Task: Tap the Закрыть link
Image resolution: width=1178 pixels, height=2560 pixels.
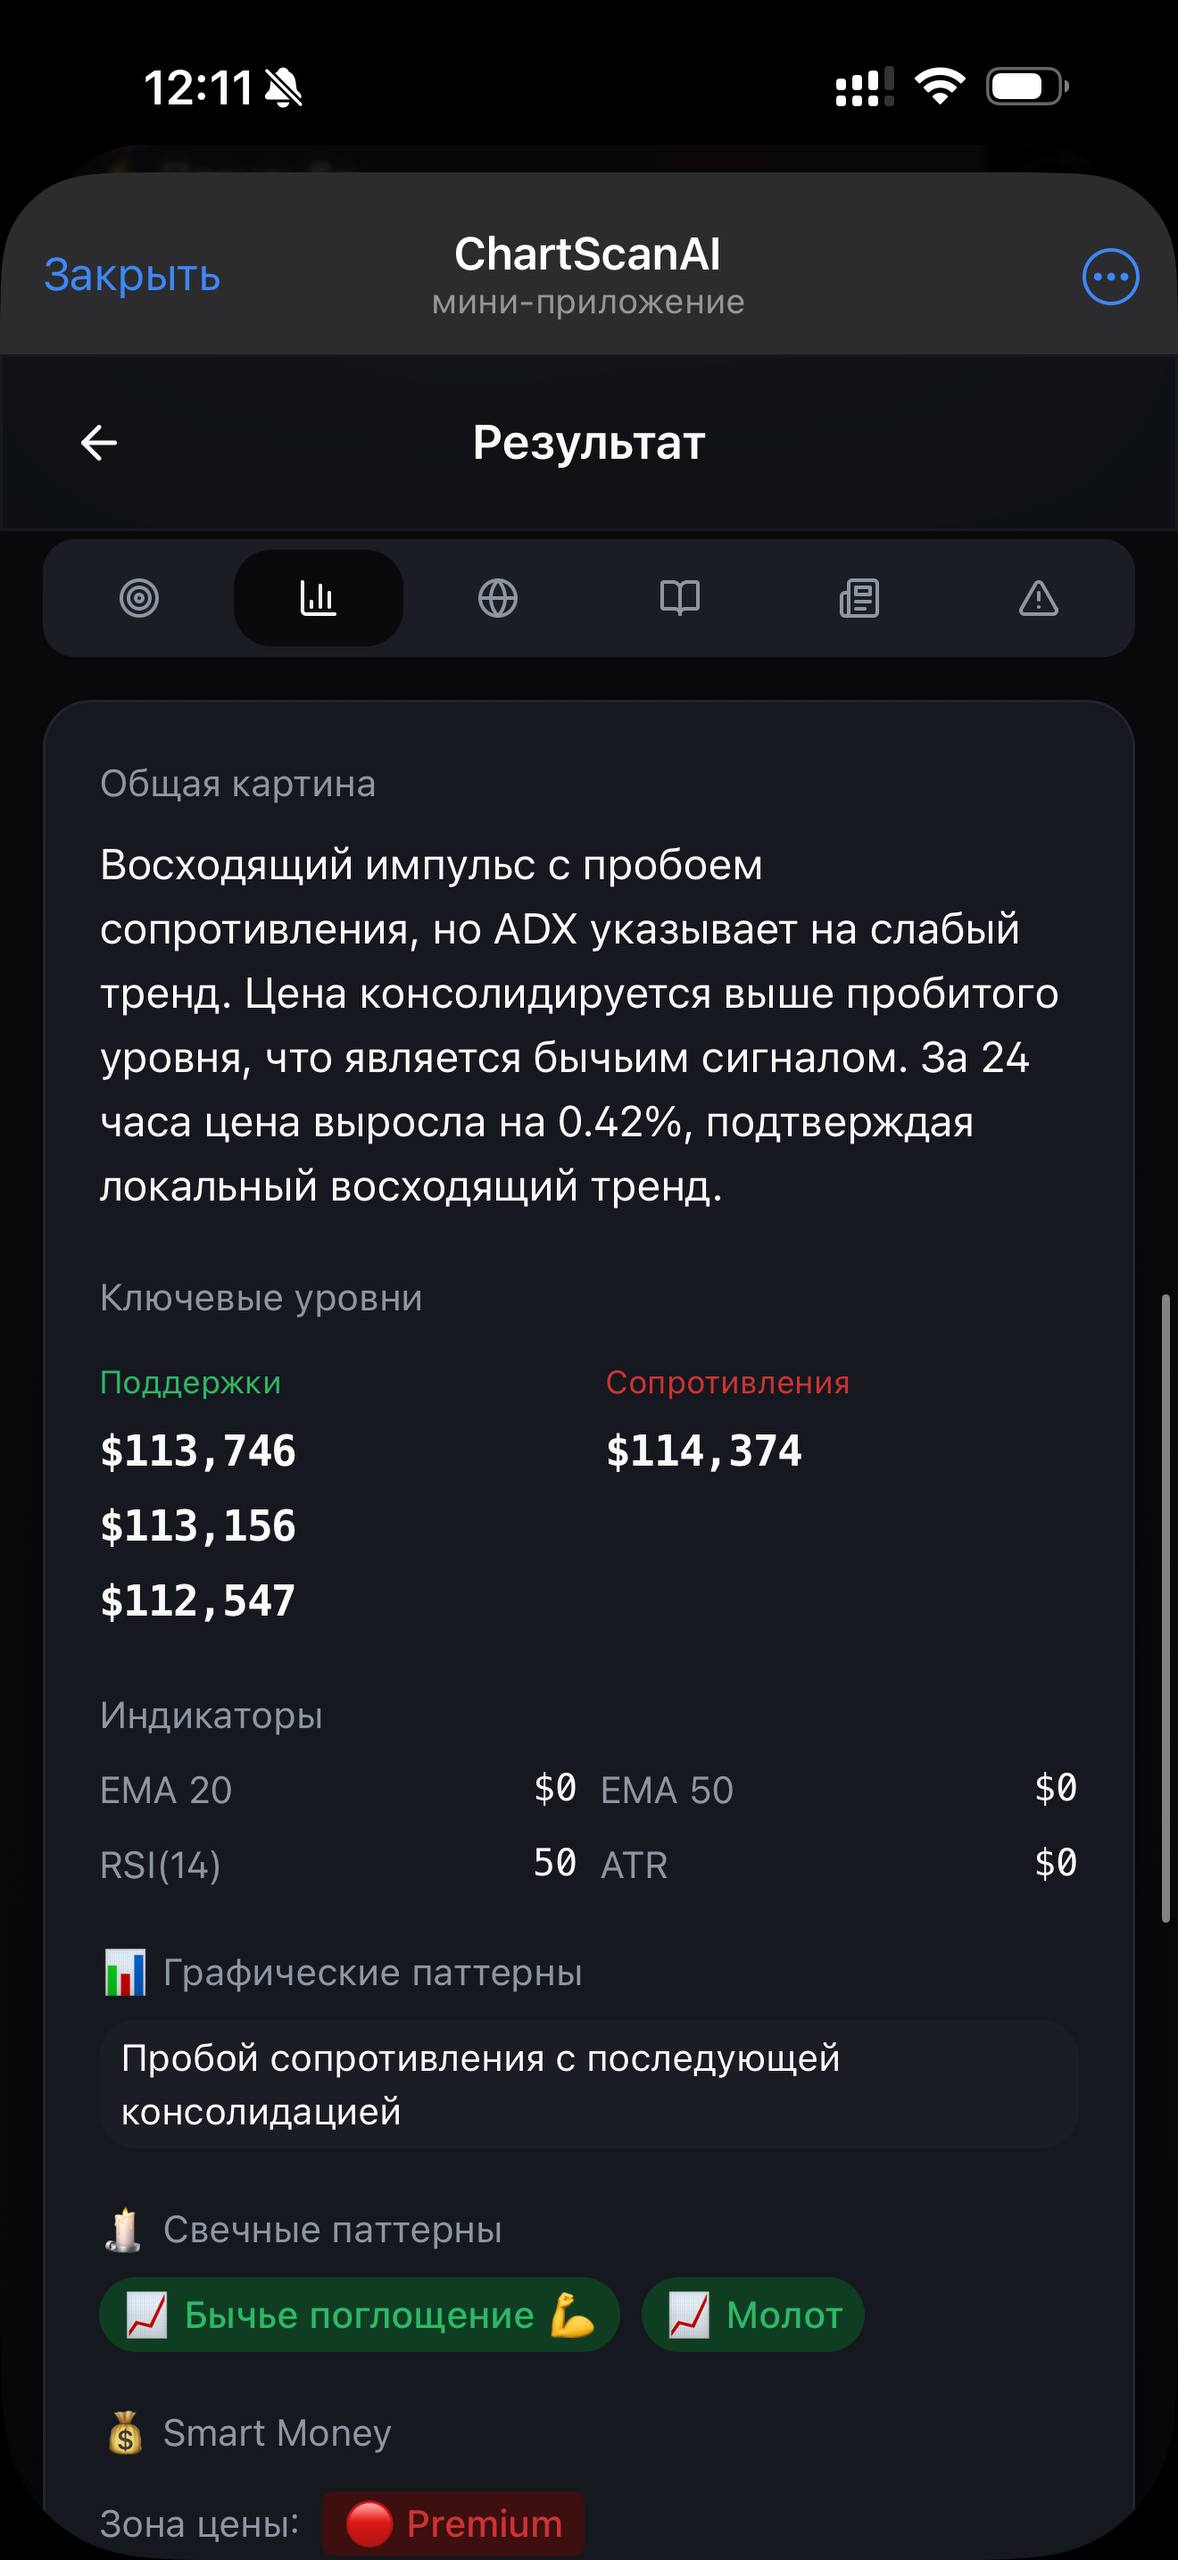Action: pos(132,275)
